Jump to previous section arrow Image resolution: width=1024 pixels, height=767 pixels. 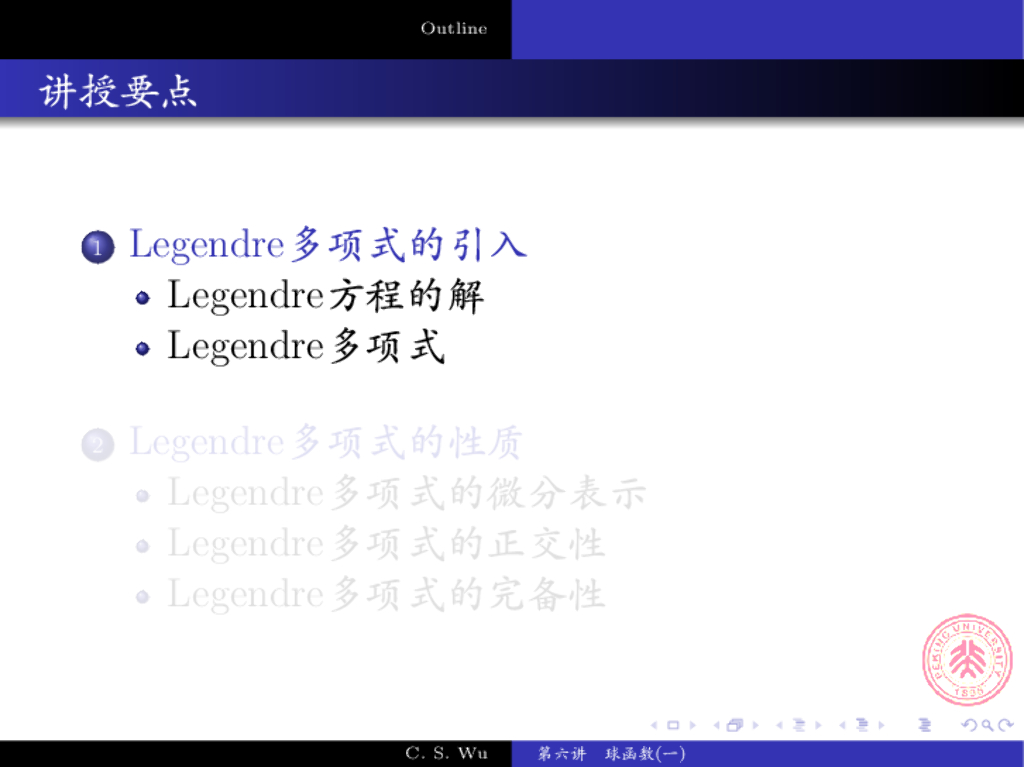(842, 725)
